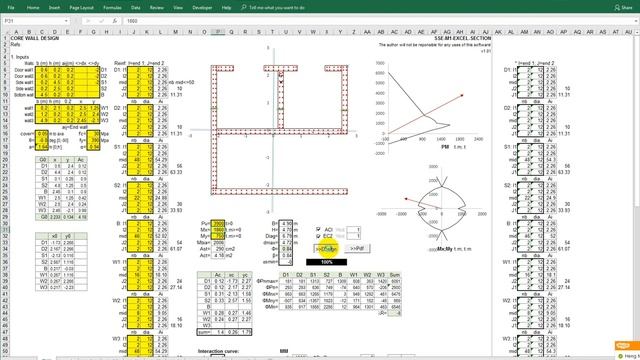Viewport: 640px width, 360px height.
Task: Select row header 1
Action: (5, 38)
